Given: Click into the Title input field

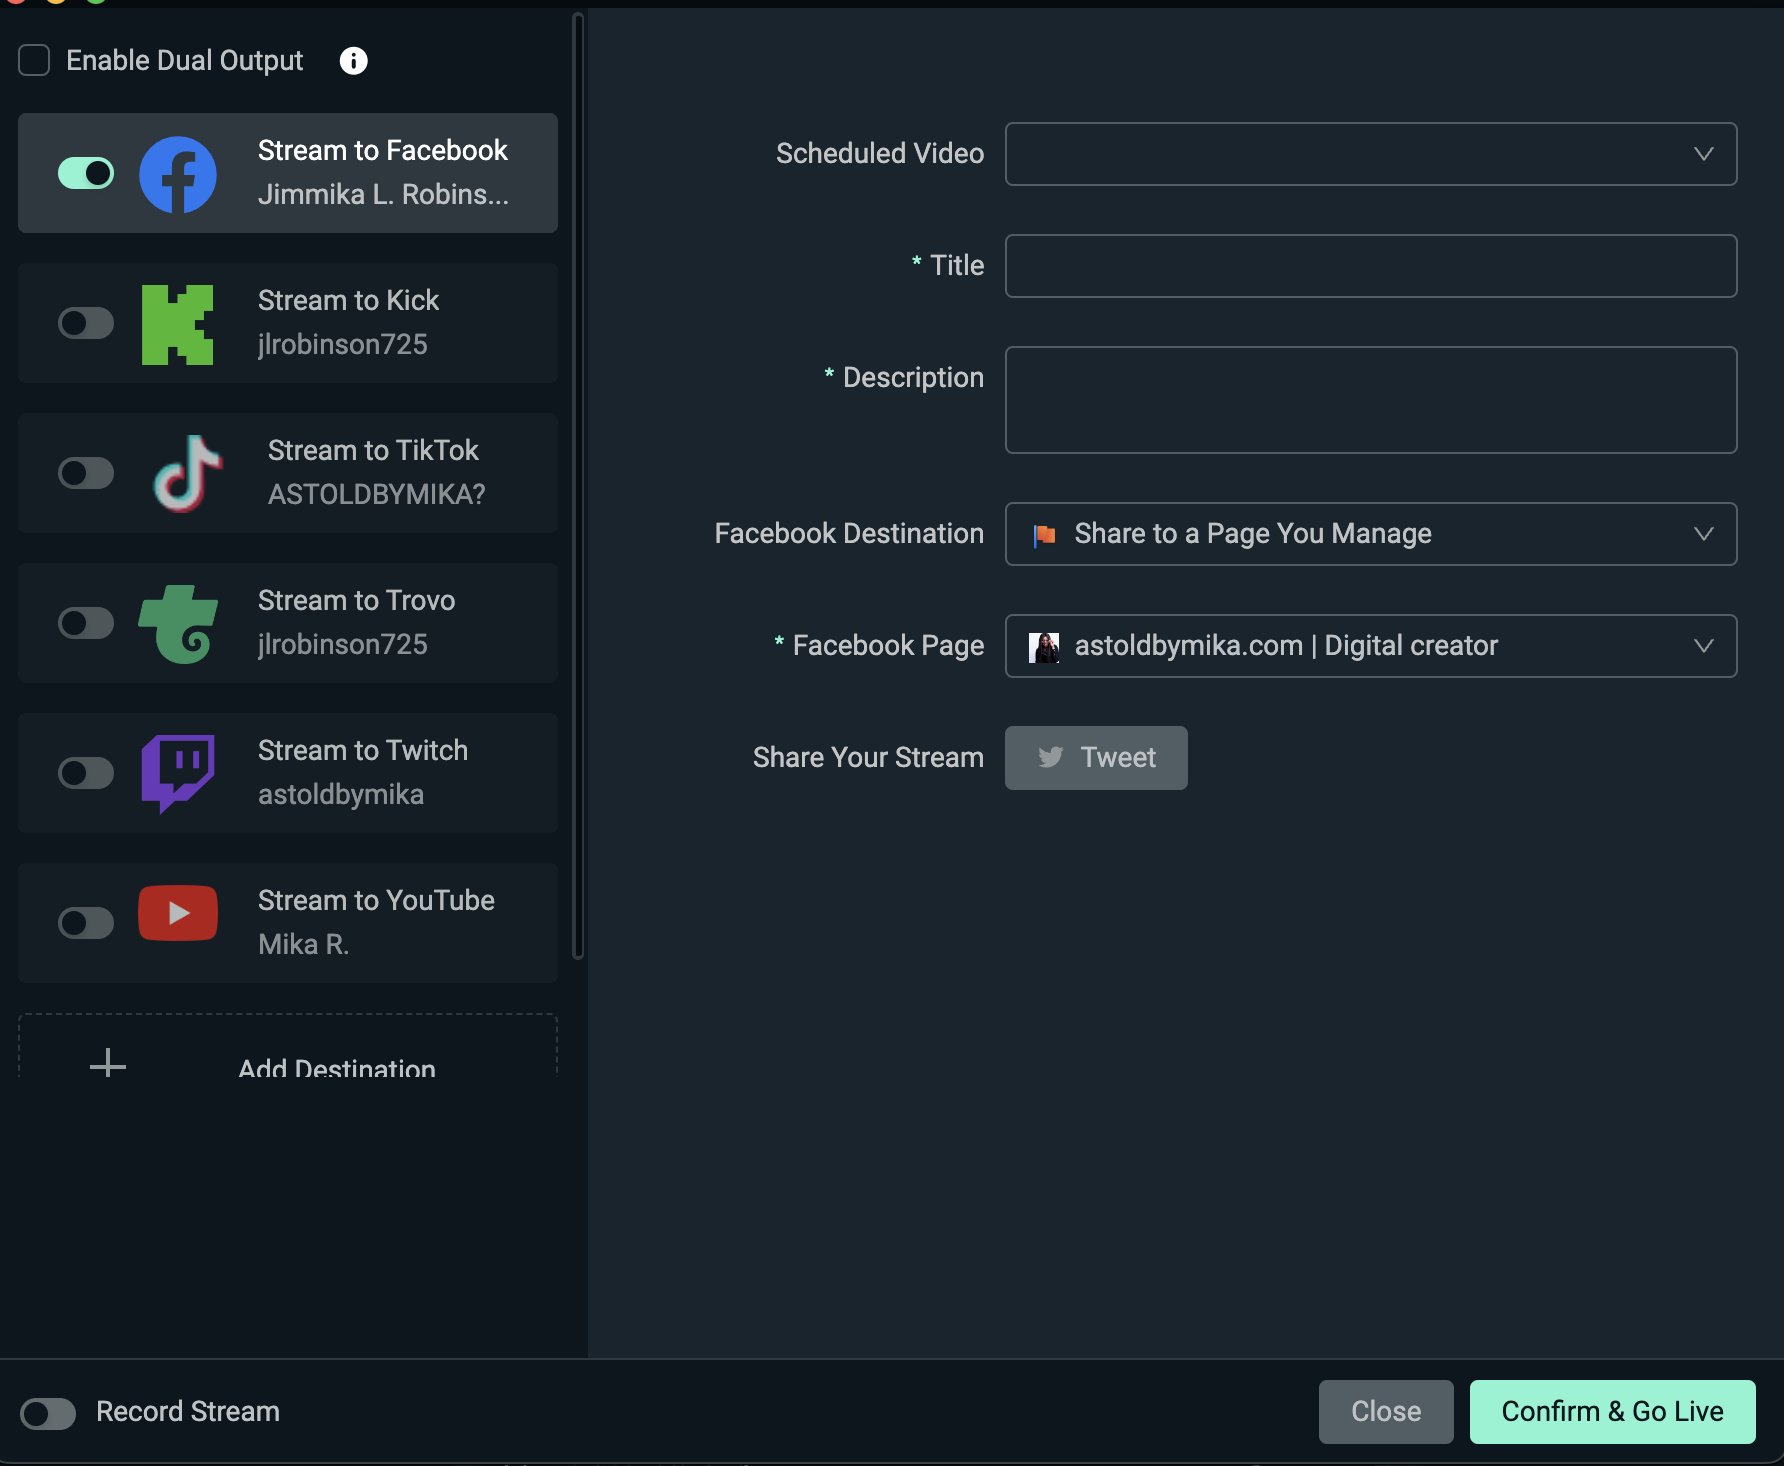Looking at the screenshot, I should click(x=1370, y=266).
